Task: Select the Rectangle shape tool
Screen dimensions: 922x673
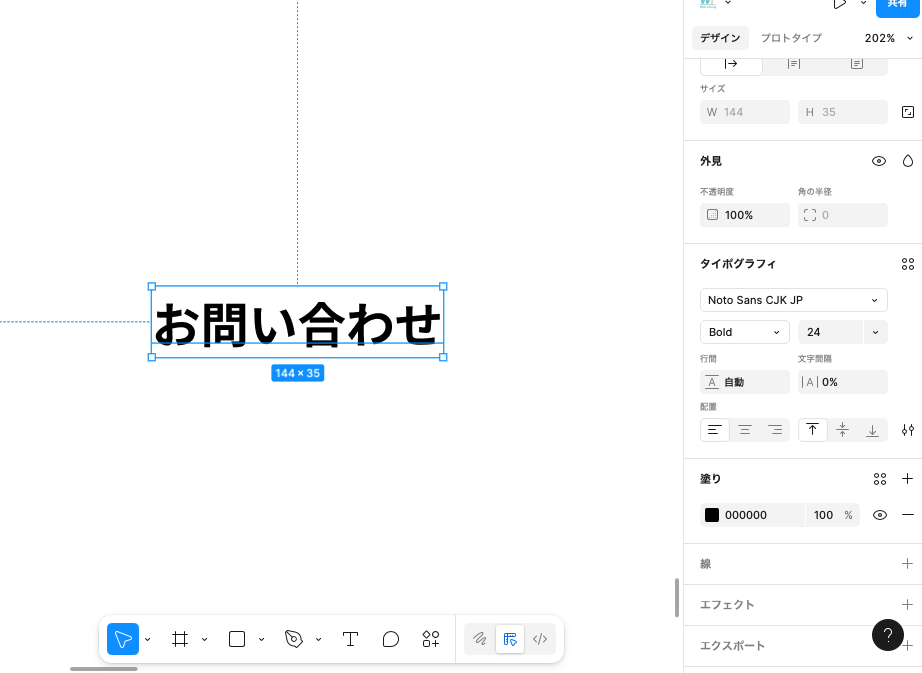Action: pyautogui.click(x=237, y=639)
